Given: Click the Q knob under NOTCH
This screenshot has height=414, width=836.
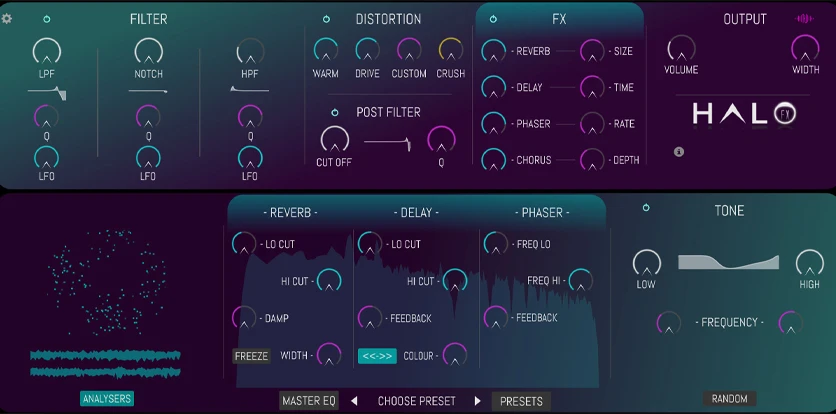Looking at the screenshot, I should tap(149, 117).
